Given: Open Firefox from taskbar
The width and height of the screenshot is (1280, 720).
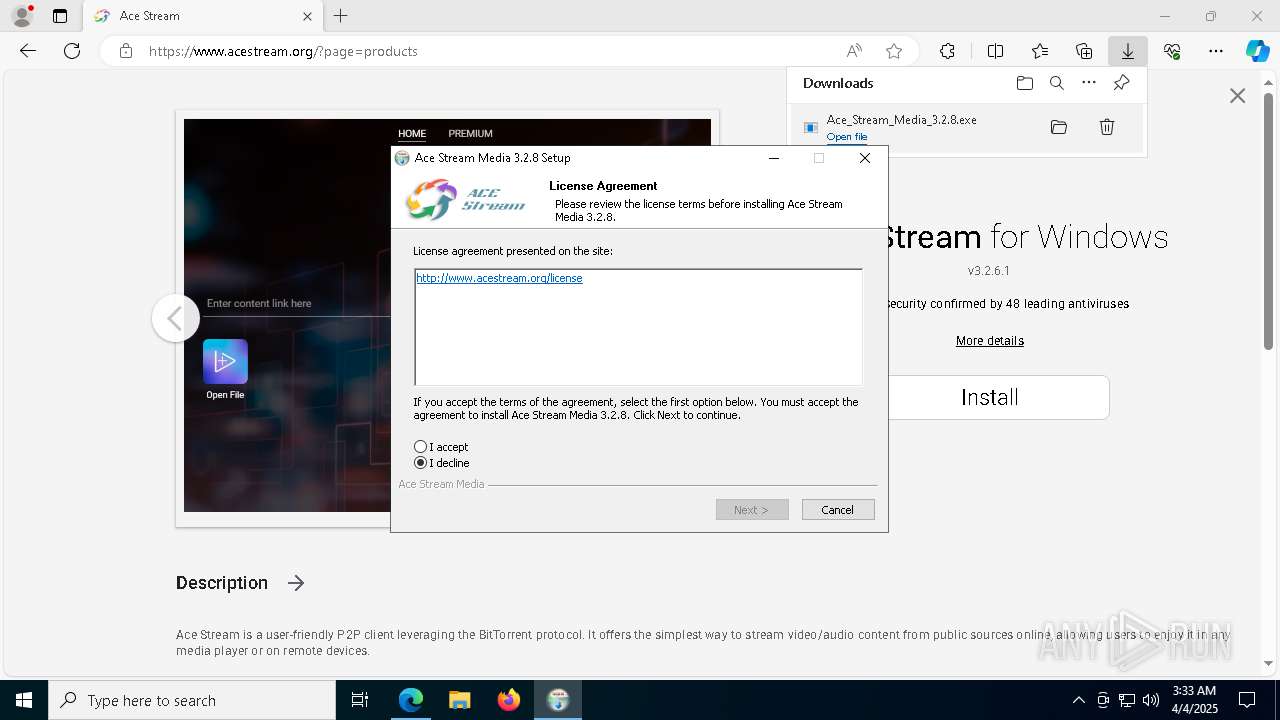Looking at the screenshot, I should click(509, 700).
